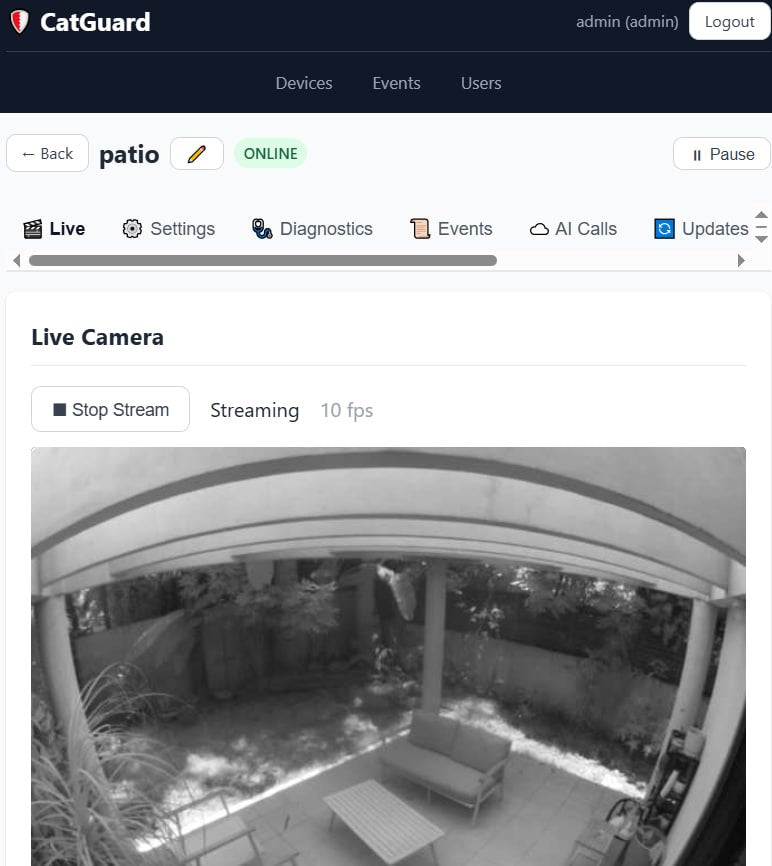Click the admin (admin) user label
Viewport: 772px width, 866px height.
click(x=627, y=22)
